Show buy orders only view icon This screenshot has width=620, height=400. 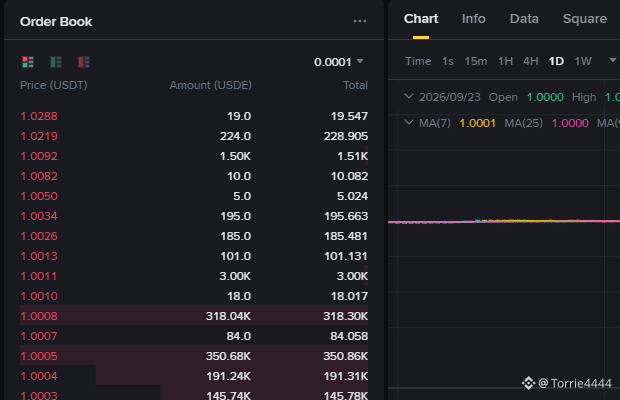coord(56,62)
